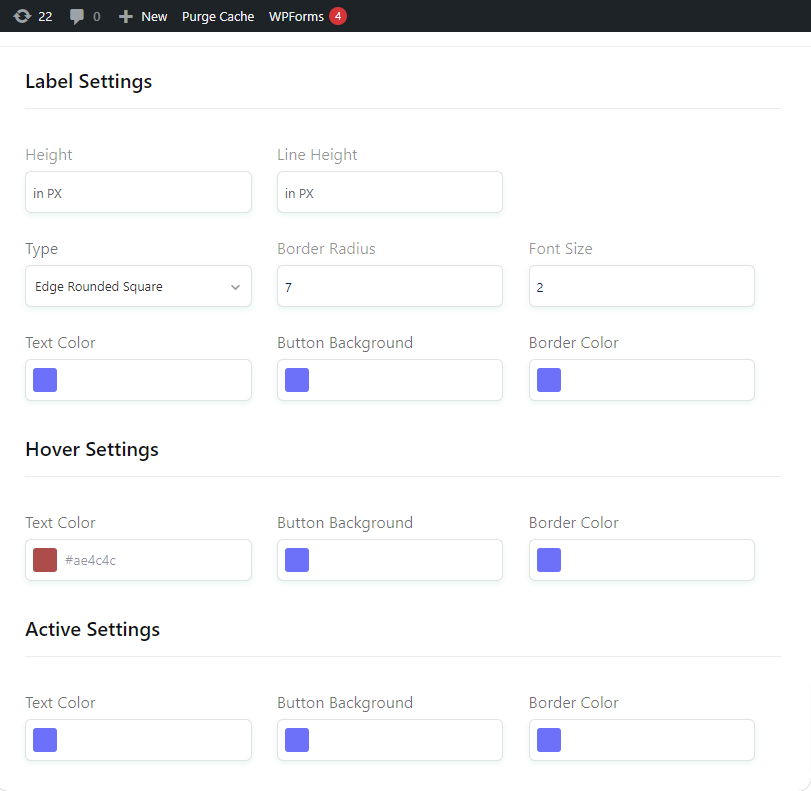Click the updates refresh icon showing 22
Viewport: 811px width, 791px height.
pyautogui.click(x=22, y=17)
